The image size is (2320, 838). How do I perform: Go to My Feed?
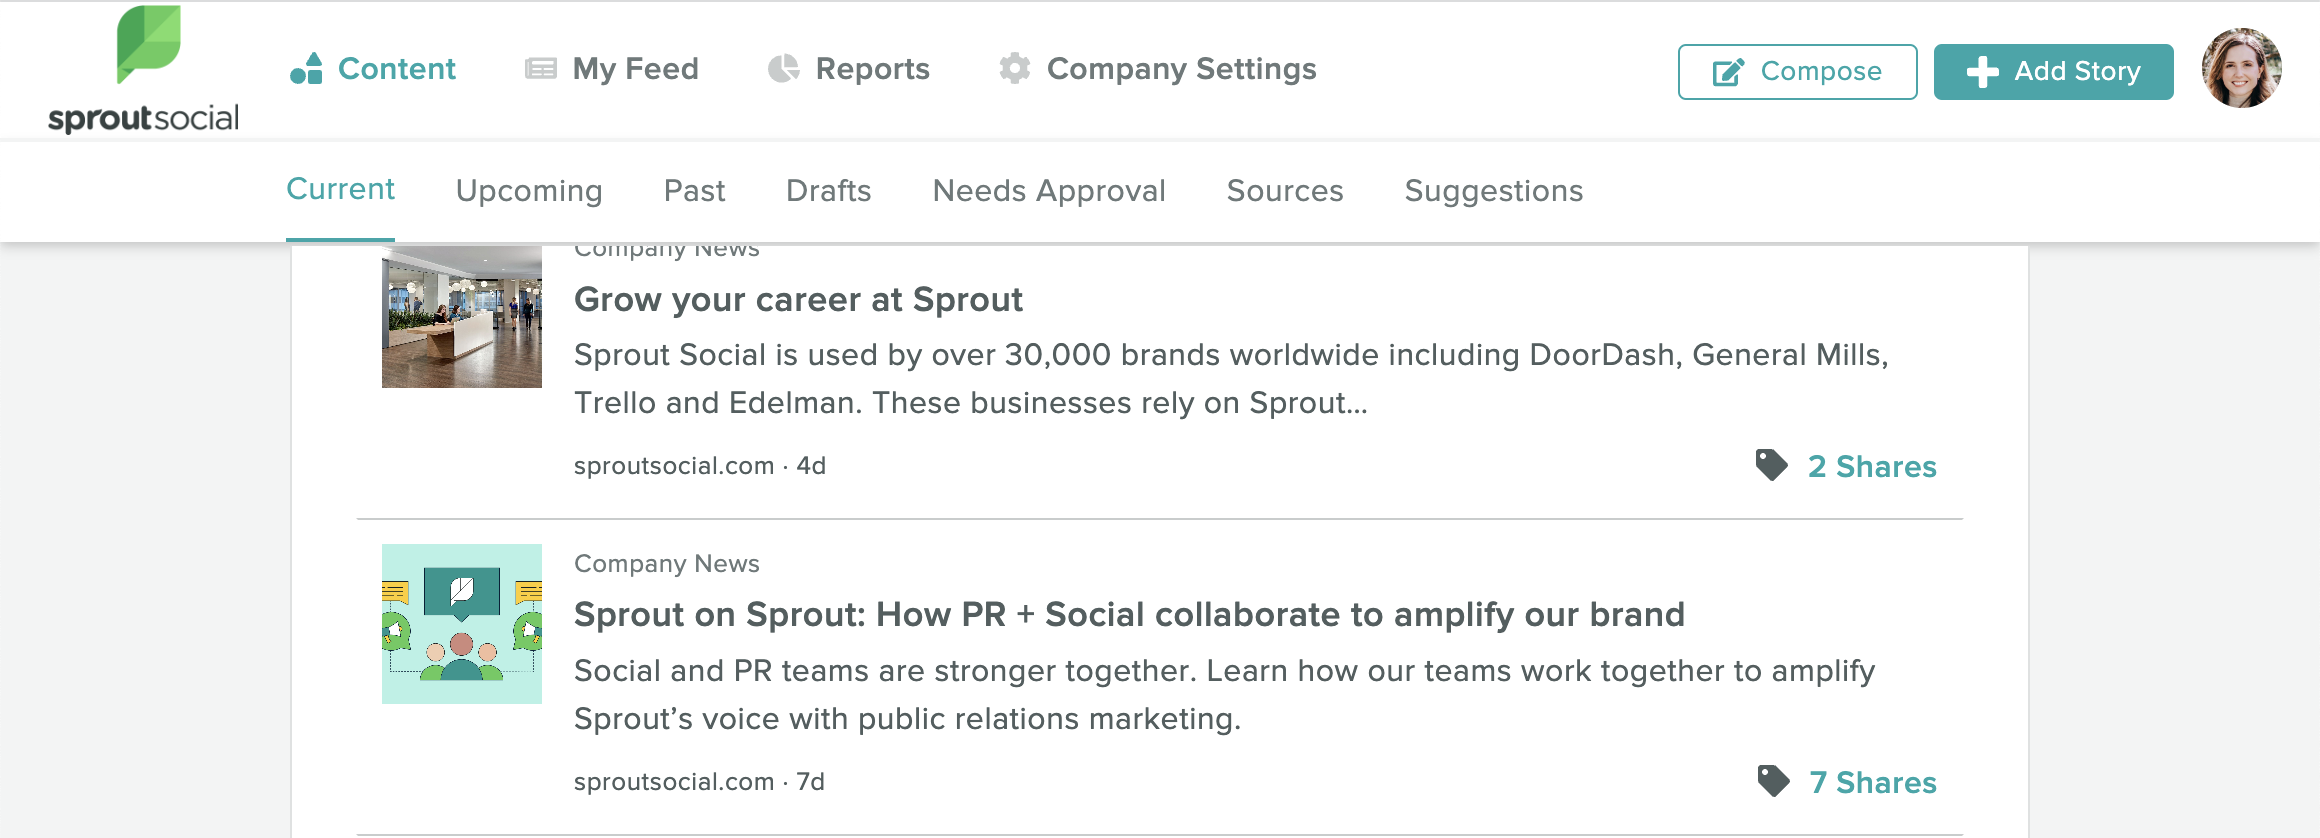(612, 69)
